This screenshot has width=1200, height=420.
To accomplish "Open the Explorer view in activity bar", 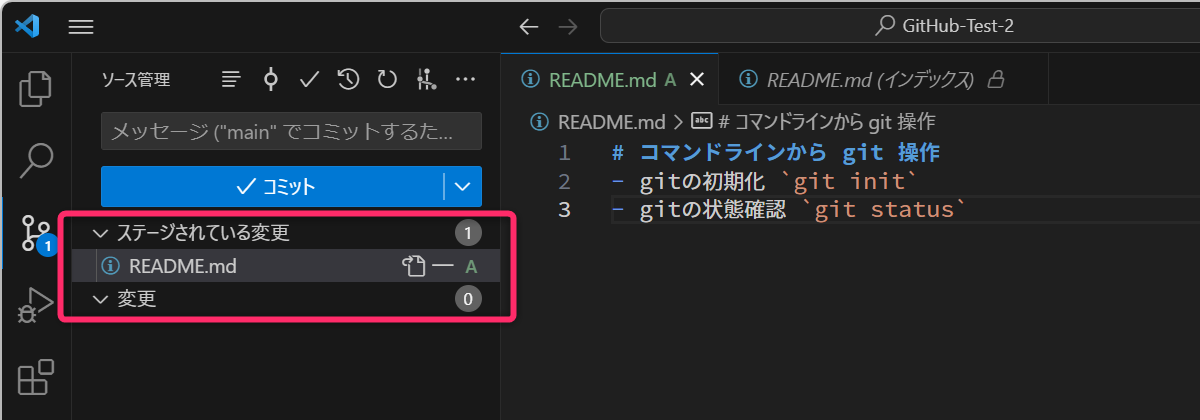I will point(36,89).
